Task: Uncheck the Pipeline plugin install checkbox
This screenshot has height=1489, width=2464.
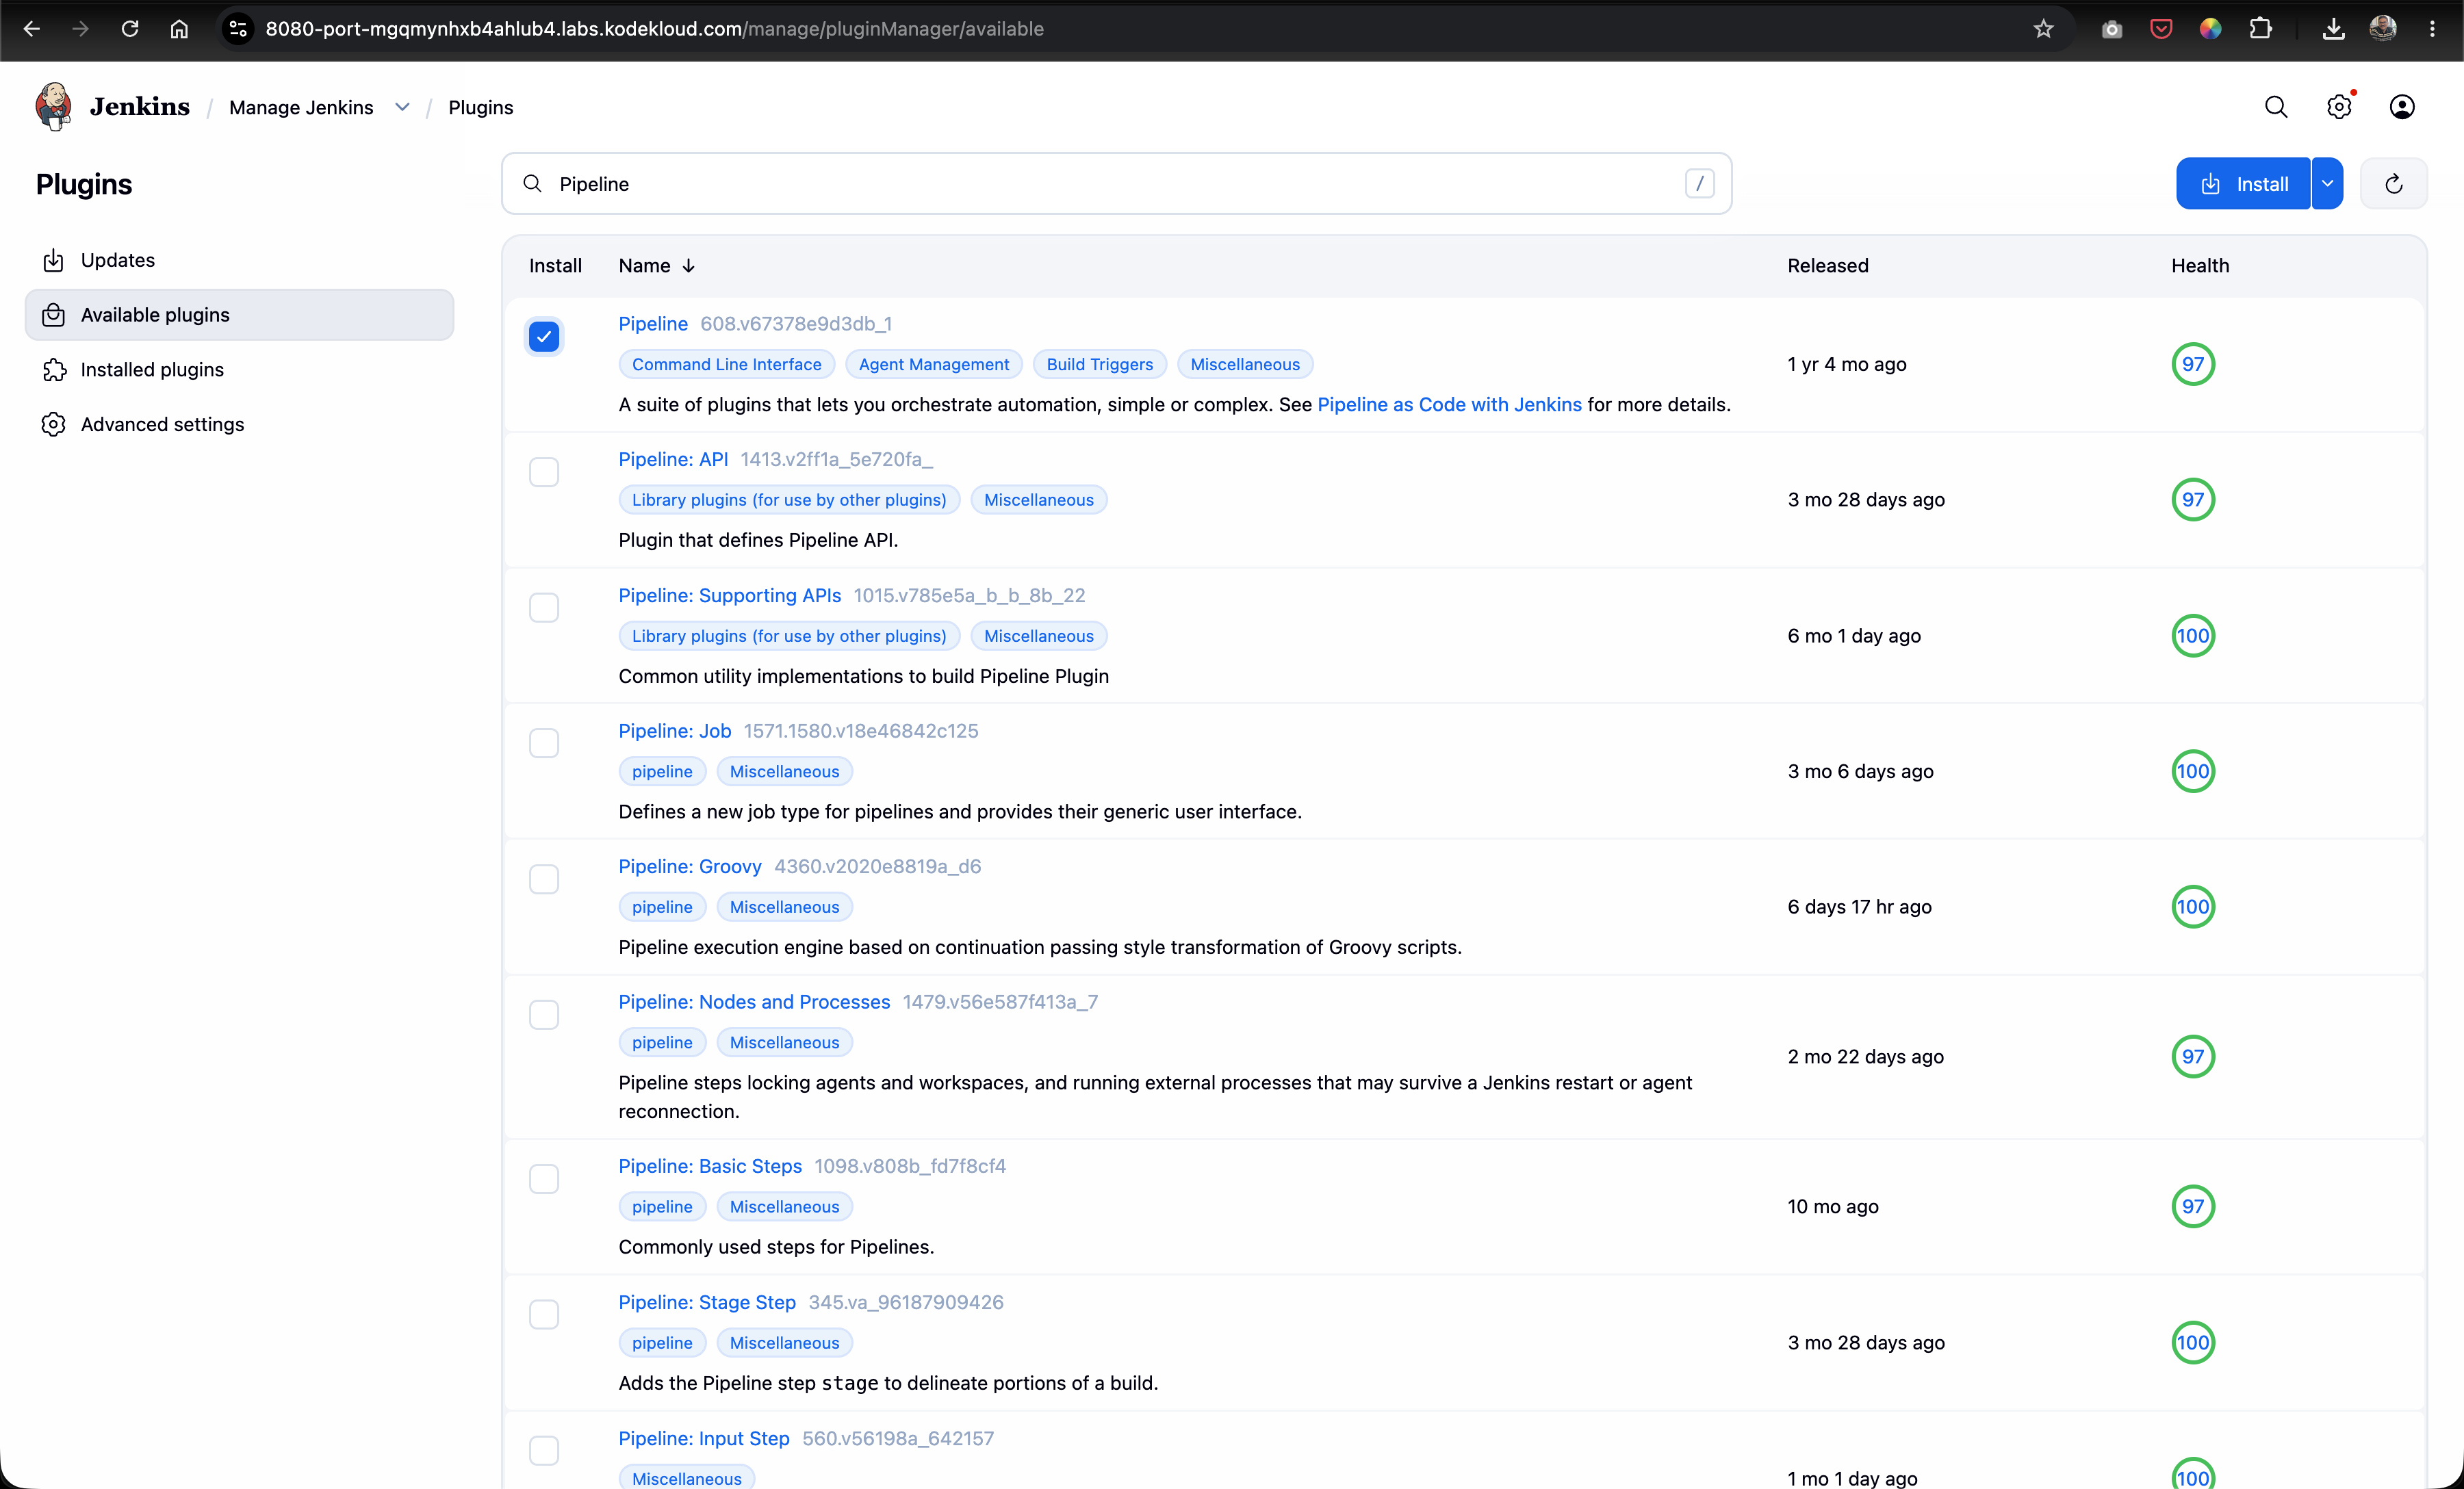Action: click(x=544, y=337)
